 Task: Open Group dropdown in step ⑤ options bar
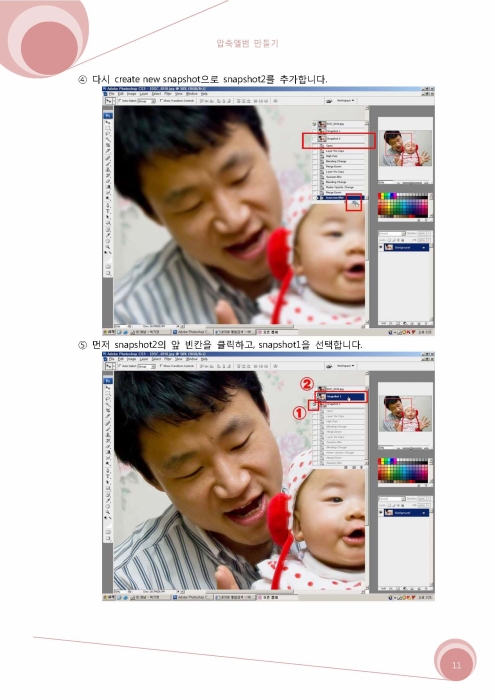(x=146, y=366)
